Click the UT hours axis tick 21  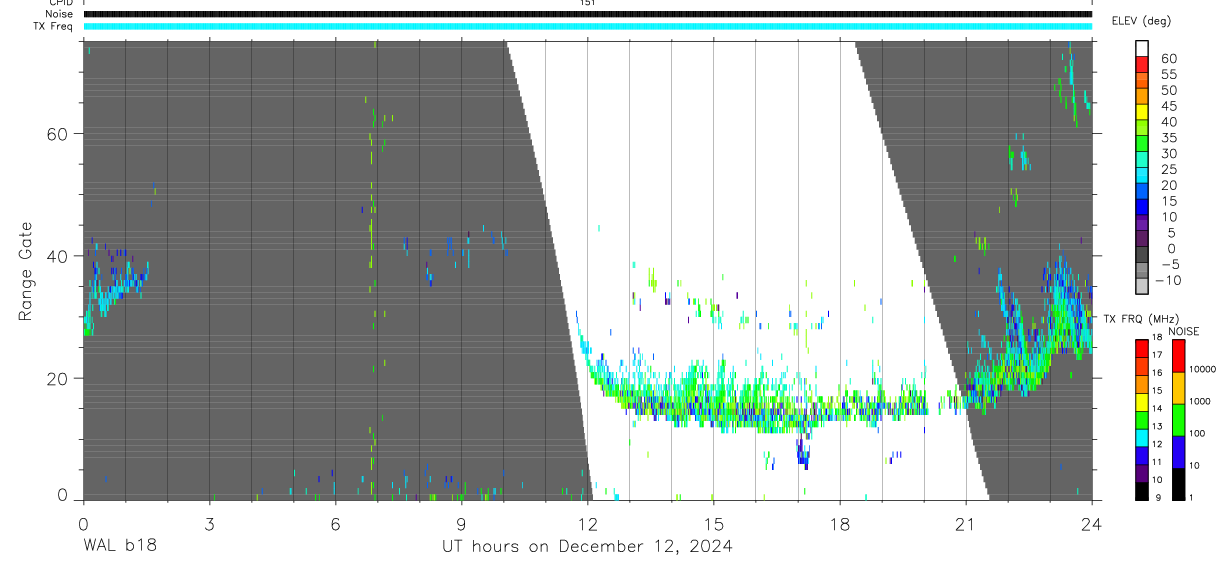pyautogui.click(x=965, y=523)
